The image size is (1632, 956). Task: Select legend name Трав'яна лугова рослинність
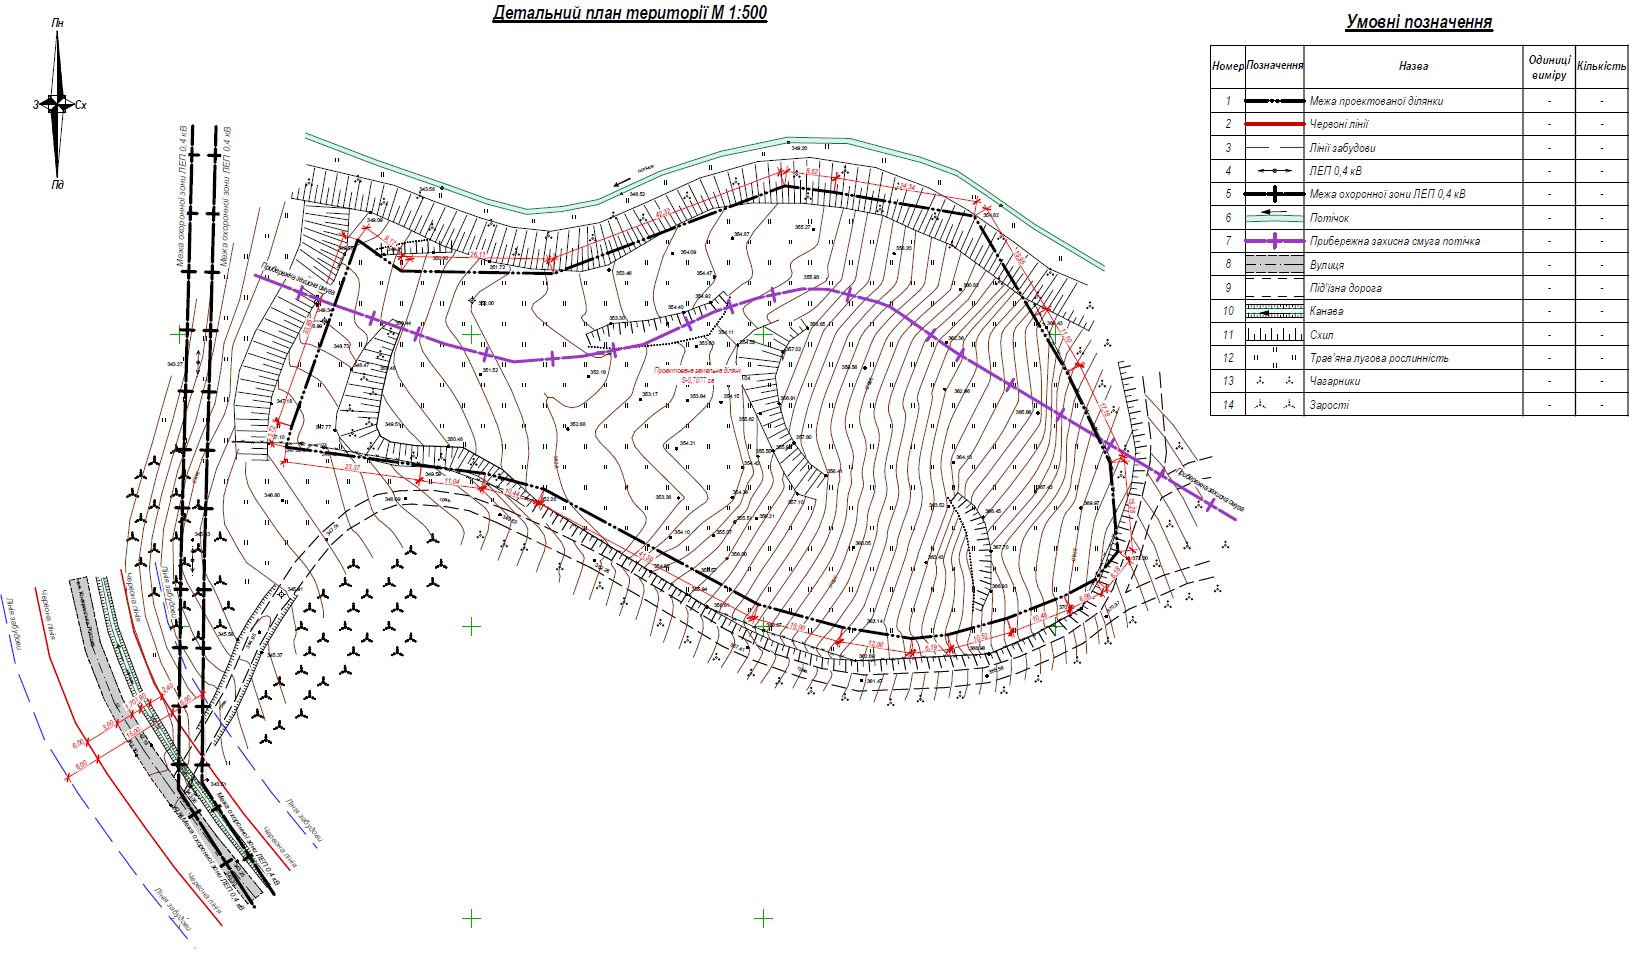(x=1378, y=358)
